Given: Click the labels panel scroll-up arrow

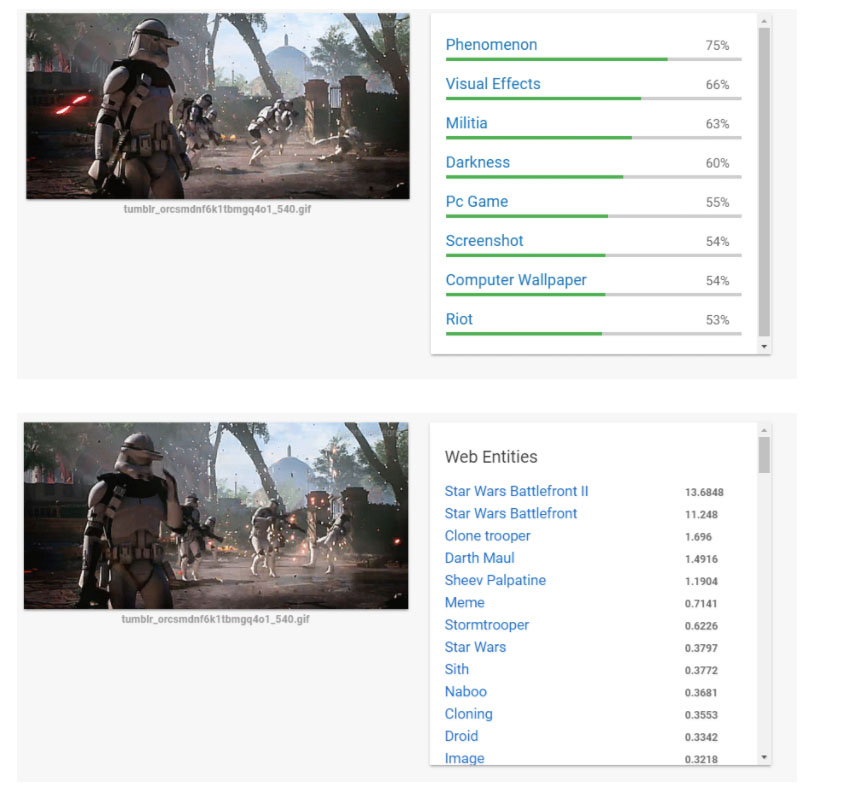Looking at the screenshot, I should click(x=764, y=21).
